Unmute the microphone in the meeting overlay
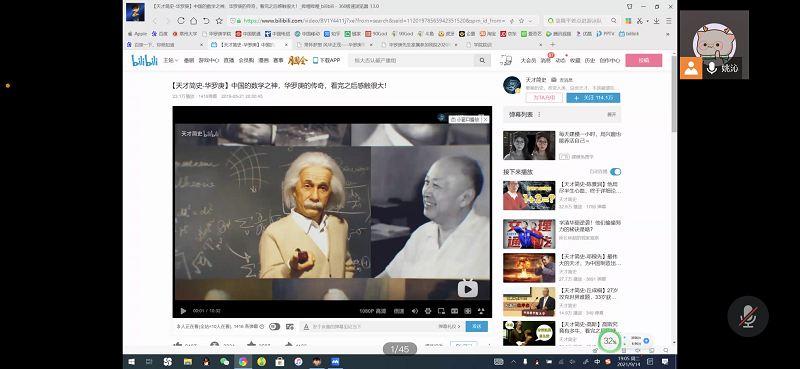800x369 pixels. [748, 316]
